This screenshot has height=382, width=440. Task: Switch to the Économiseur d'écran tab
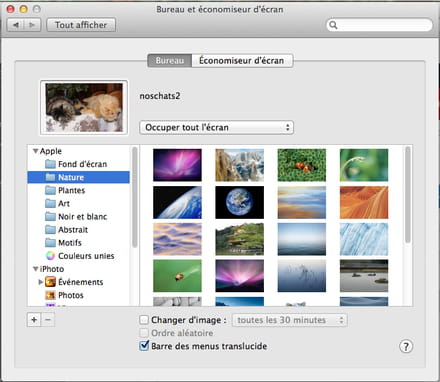242,61
